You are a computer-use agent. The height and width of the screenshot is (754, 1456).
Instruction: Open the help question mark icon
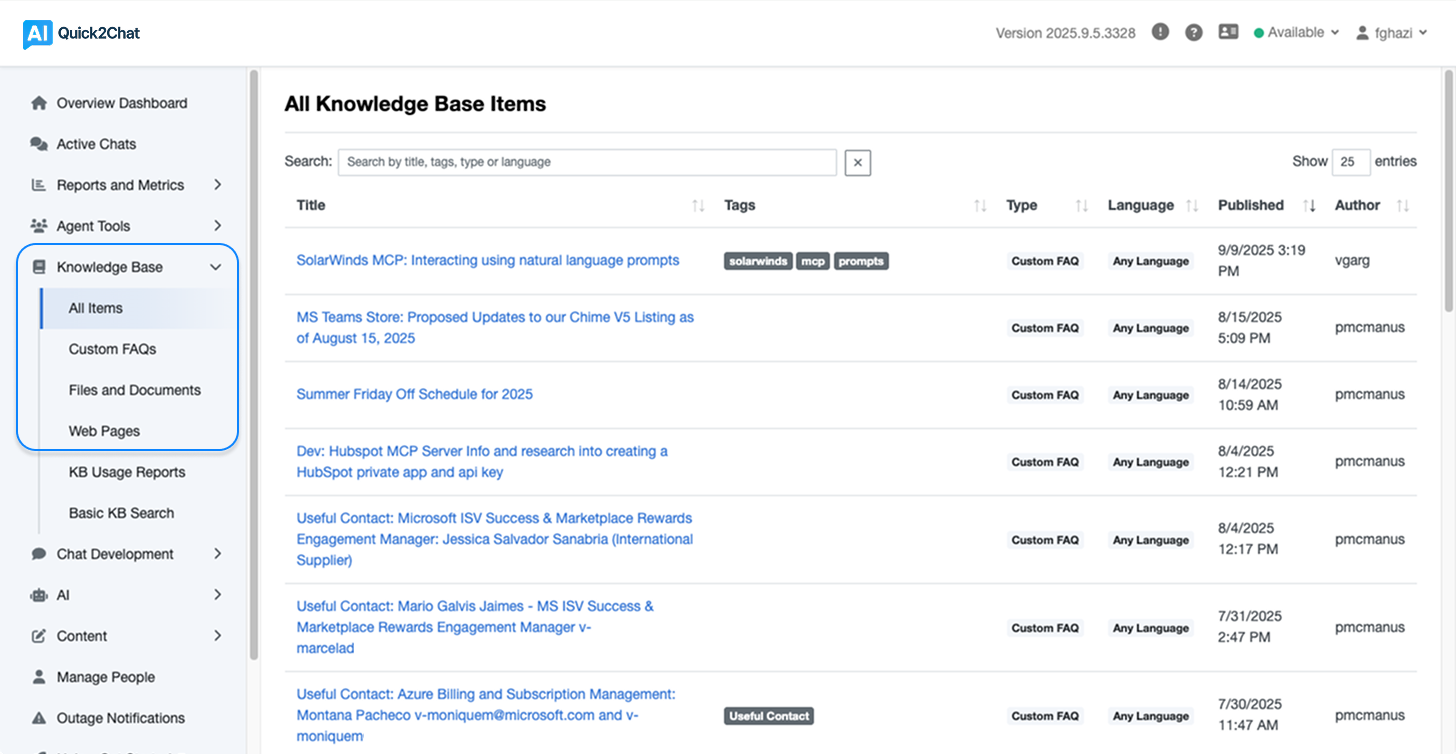click(1194, 32)
